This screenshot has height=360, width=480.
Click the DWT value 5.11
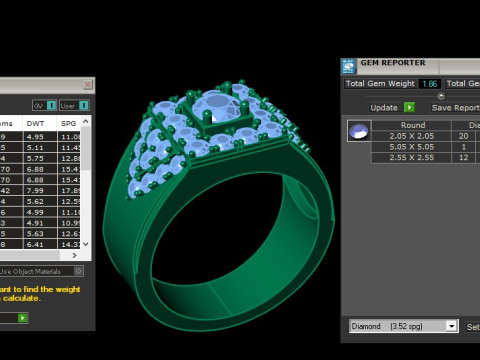tap(35, 147)
